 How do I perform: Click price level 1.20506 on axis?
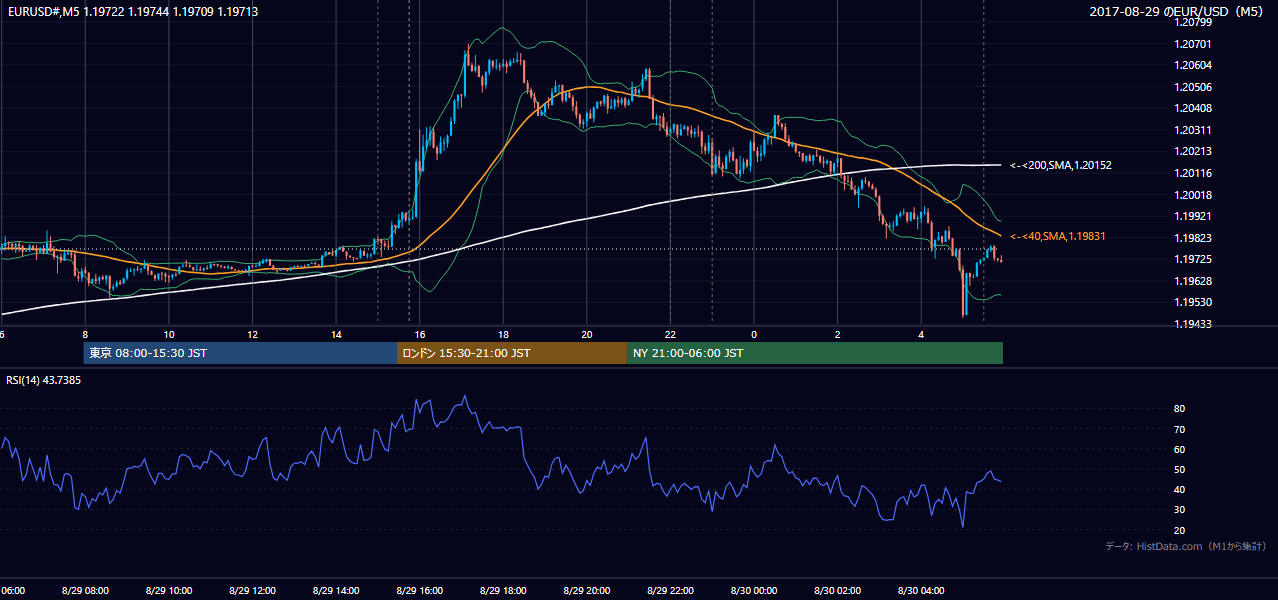coord(1195,88)
